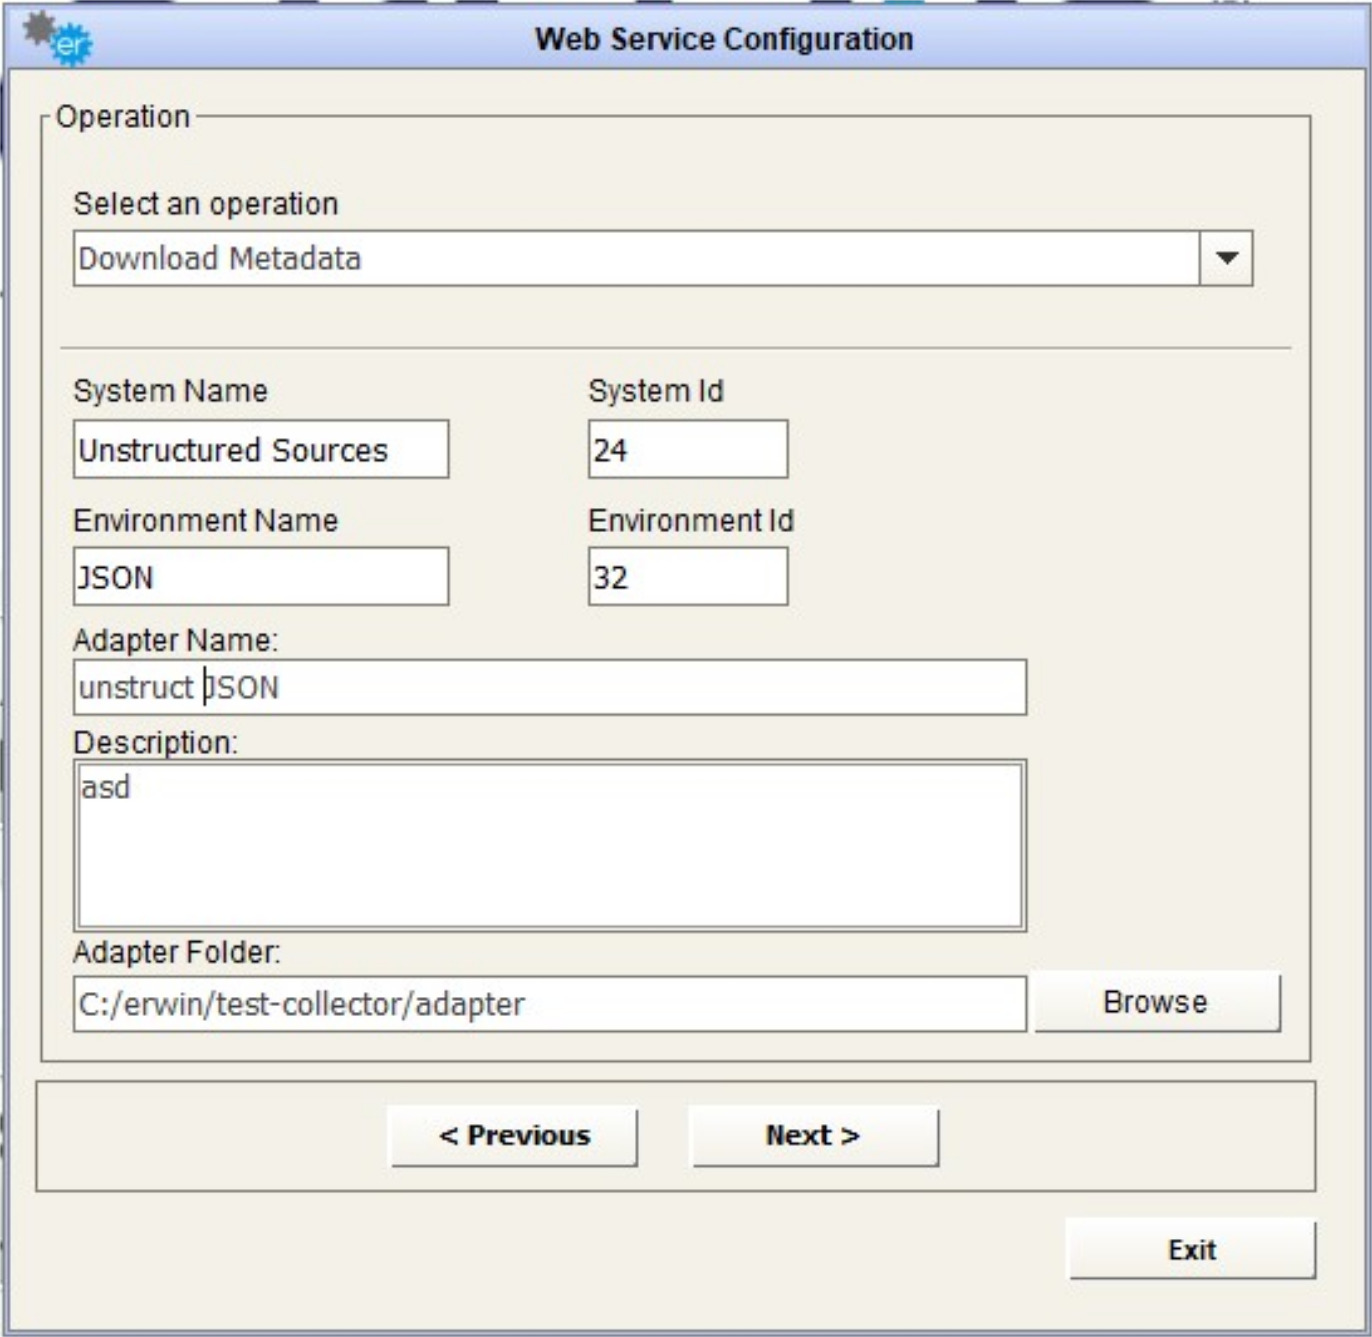This screenshot has height=1337, width=1372.
Task: Proceed with the Next button
Action: 814,1136
